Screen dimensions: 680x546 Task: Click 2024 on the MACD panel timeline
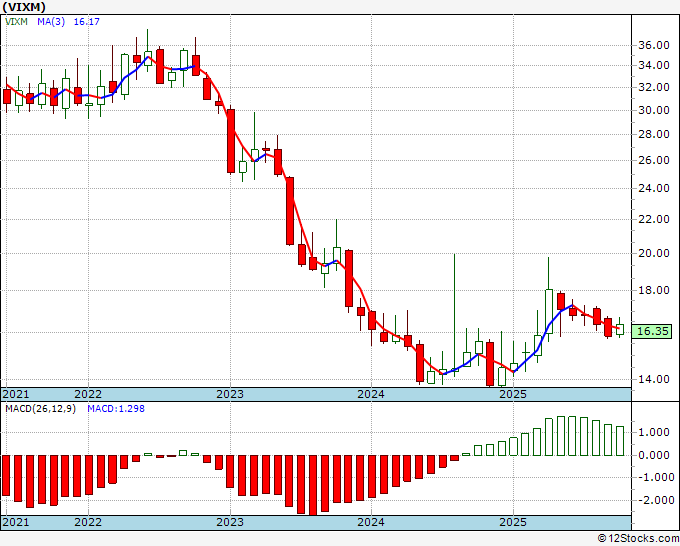click(371, 522)
